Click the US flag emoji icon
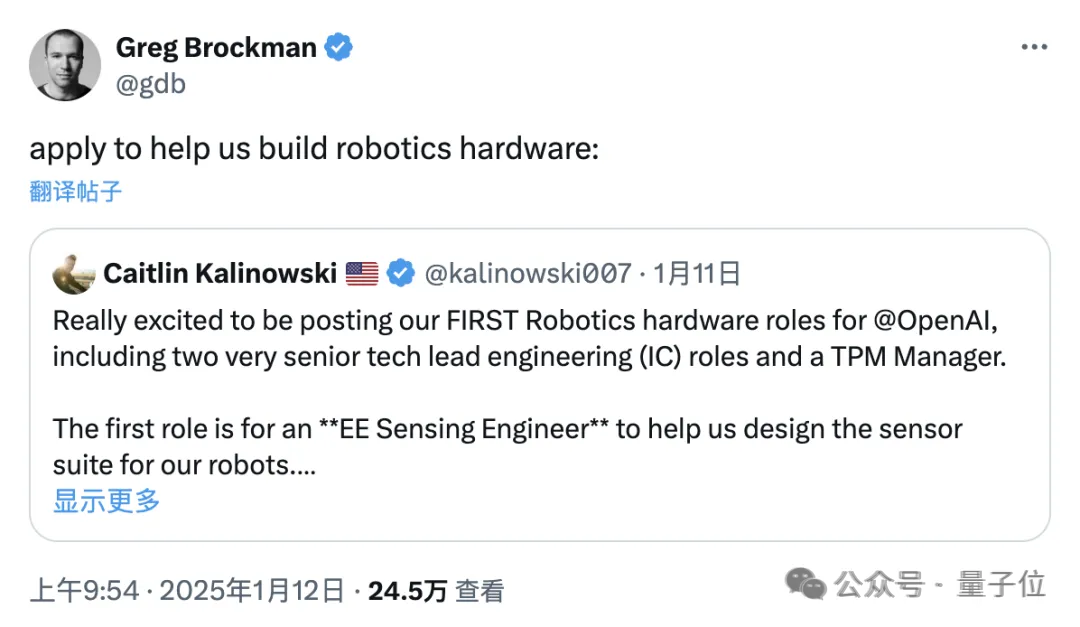This screenshot has height=627, width=1080. pos(362,273)
